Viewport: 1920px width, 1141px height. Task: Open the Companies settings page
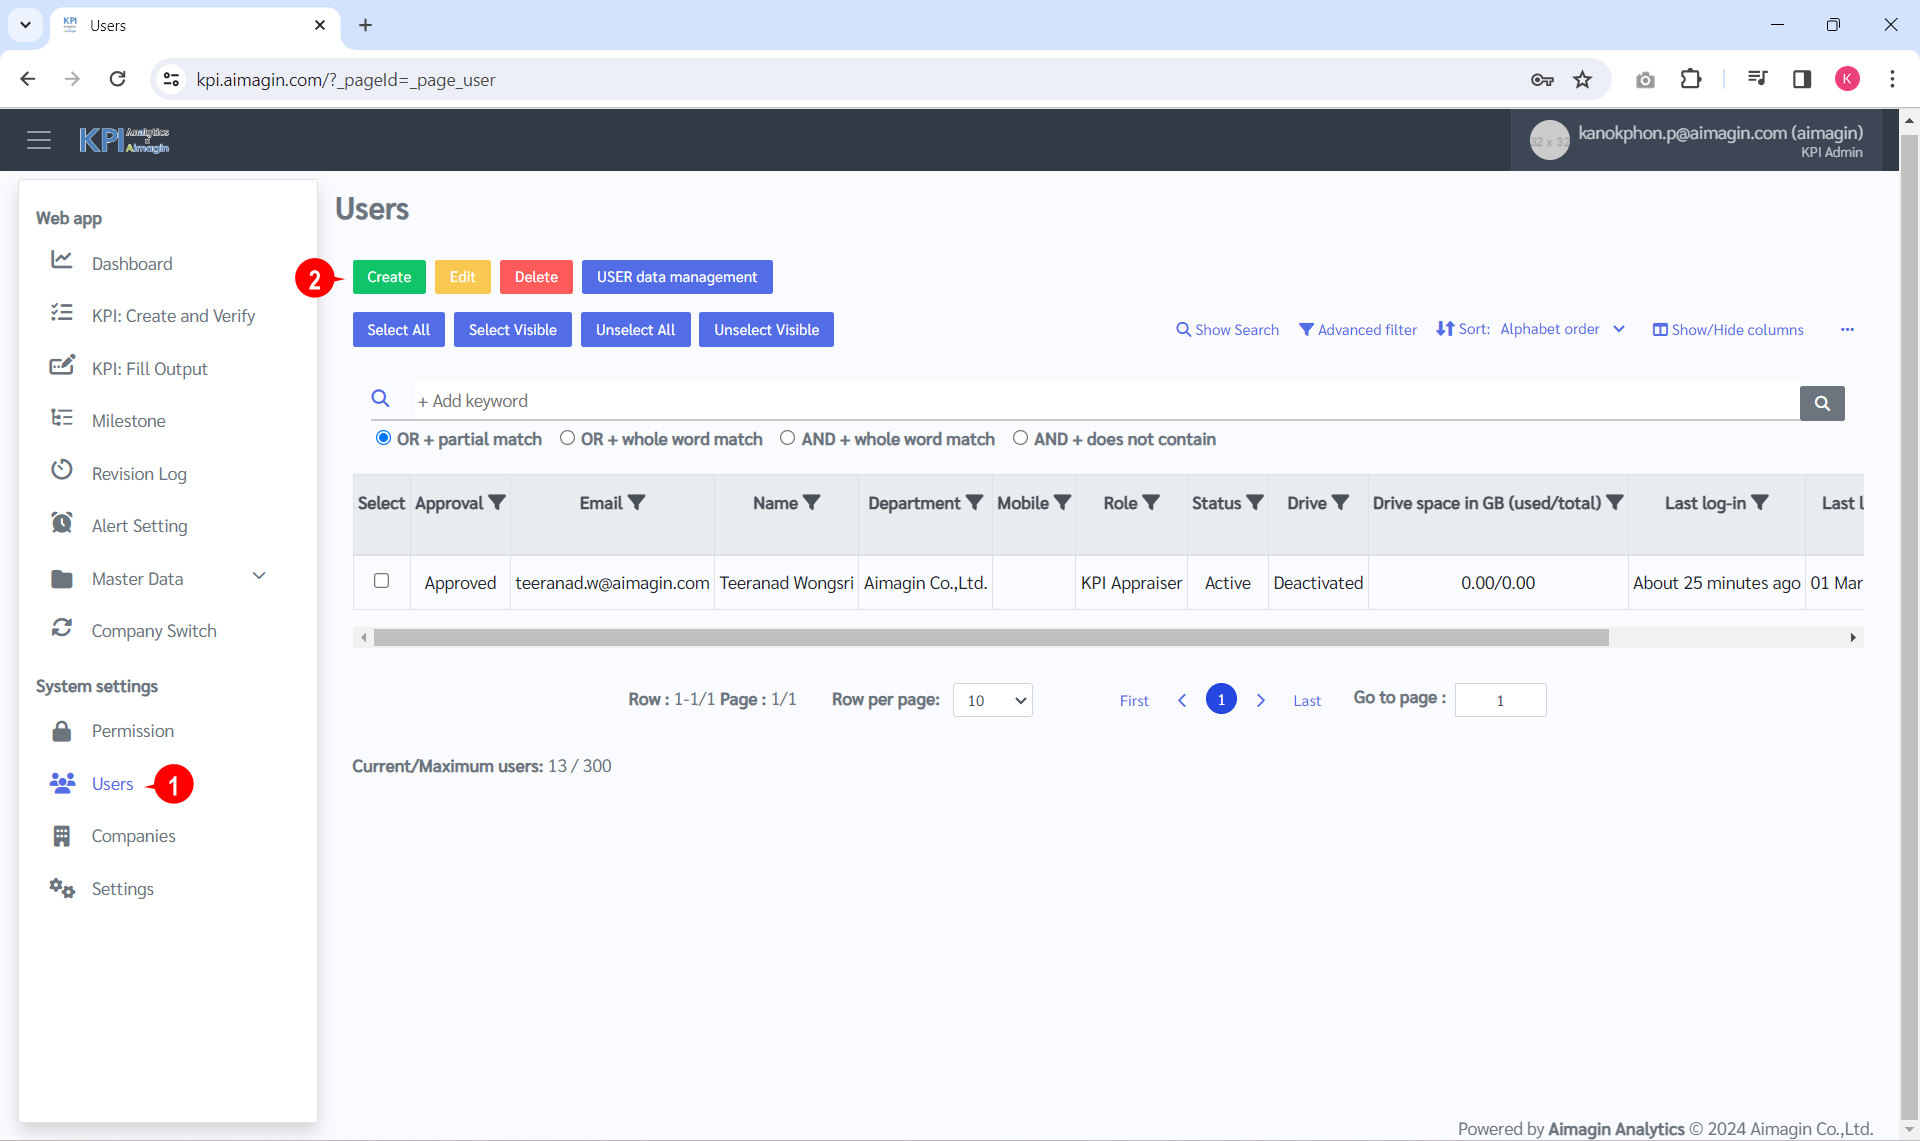(135, 836)
